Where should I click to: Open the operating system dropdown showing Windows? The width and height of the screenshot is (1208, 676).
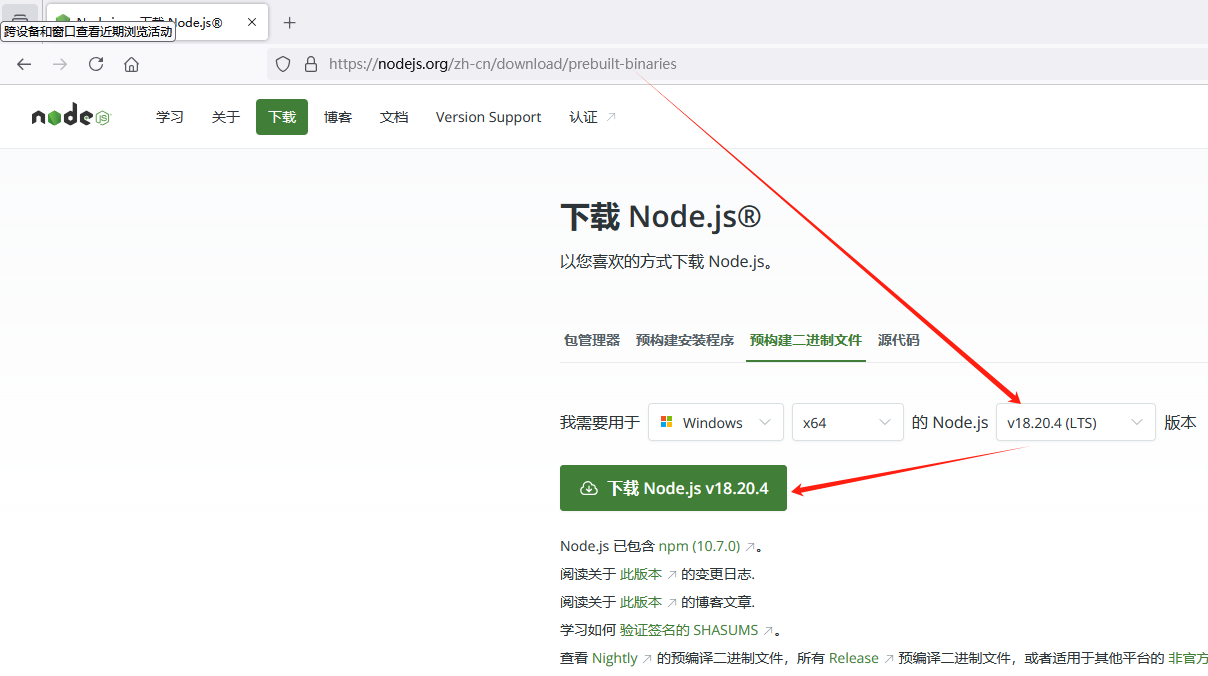(715, 422)
